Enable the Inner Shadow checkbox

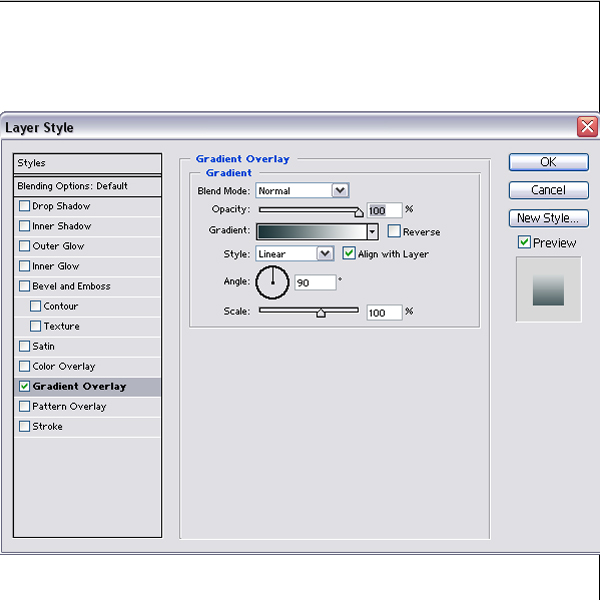(x=24, y=226)
